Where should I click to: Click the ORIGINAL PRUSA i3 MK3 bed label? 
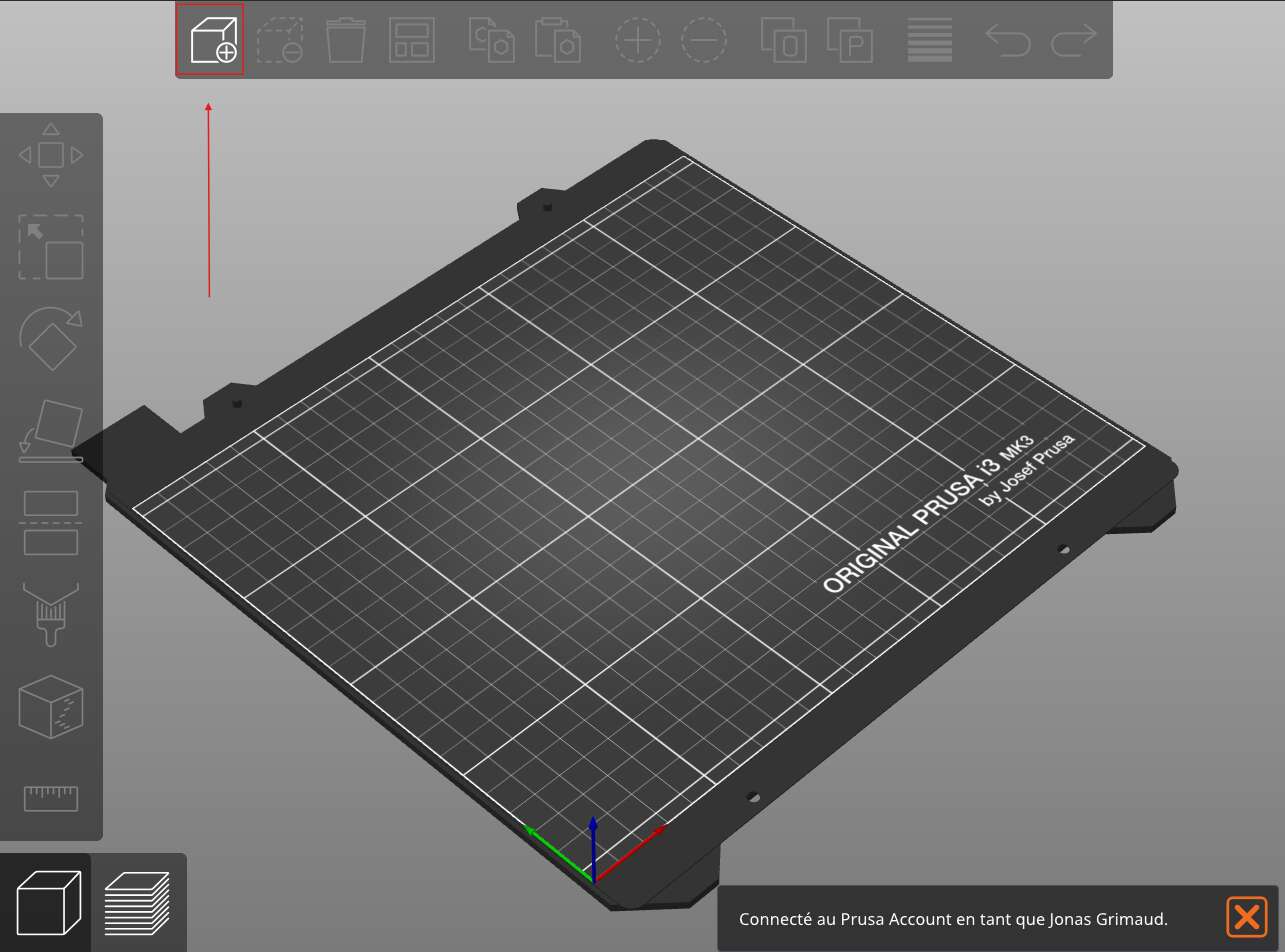[x=927, y=515]
